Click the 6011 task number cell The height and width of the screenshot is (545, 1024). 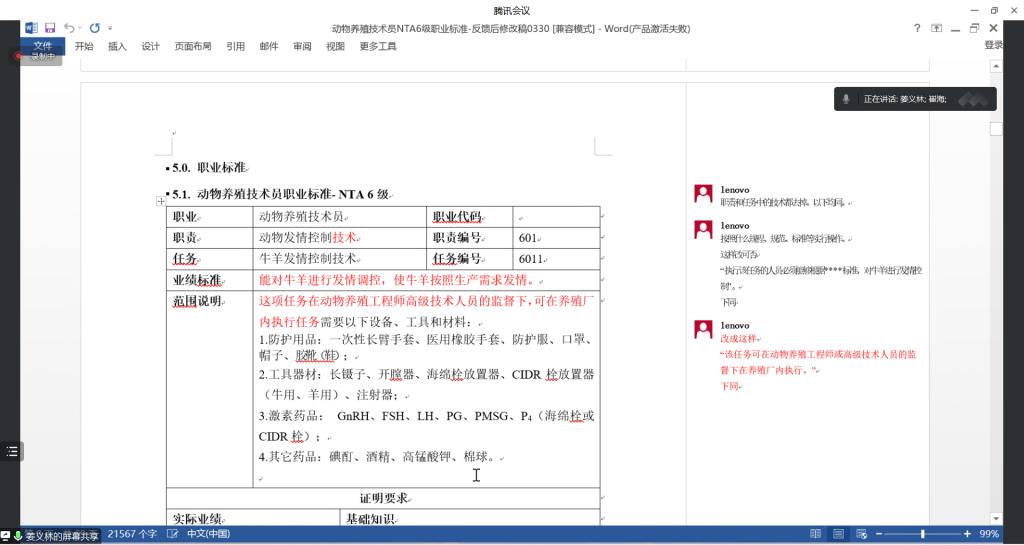(x=556, y=259)
